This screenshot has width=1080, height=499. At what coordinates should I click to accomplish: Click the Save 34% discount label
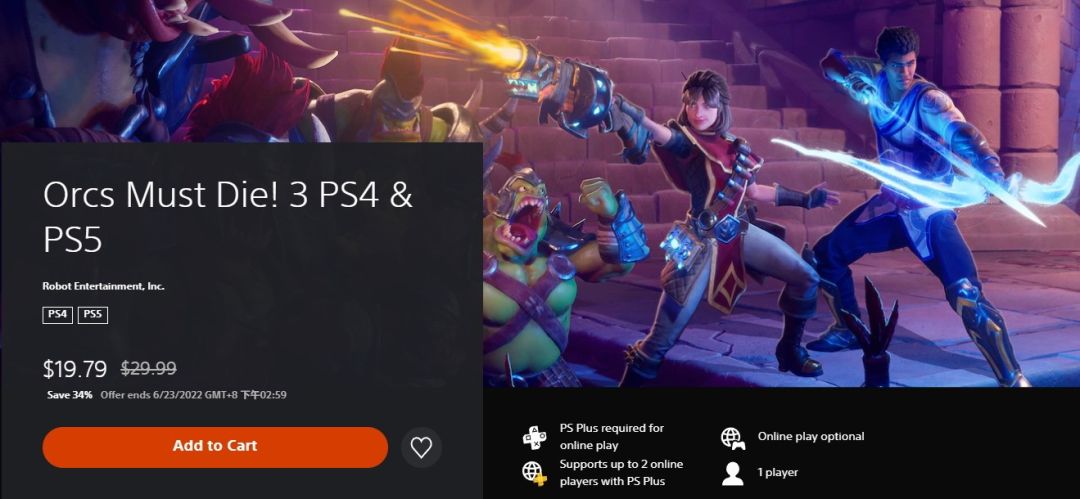click(70, 395)
